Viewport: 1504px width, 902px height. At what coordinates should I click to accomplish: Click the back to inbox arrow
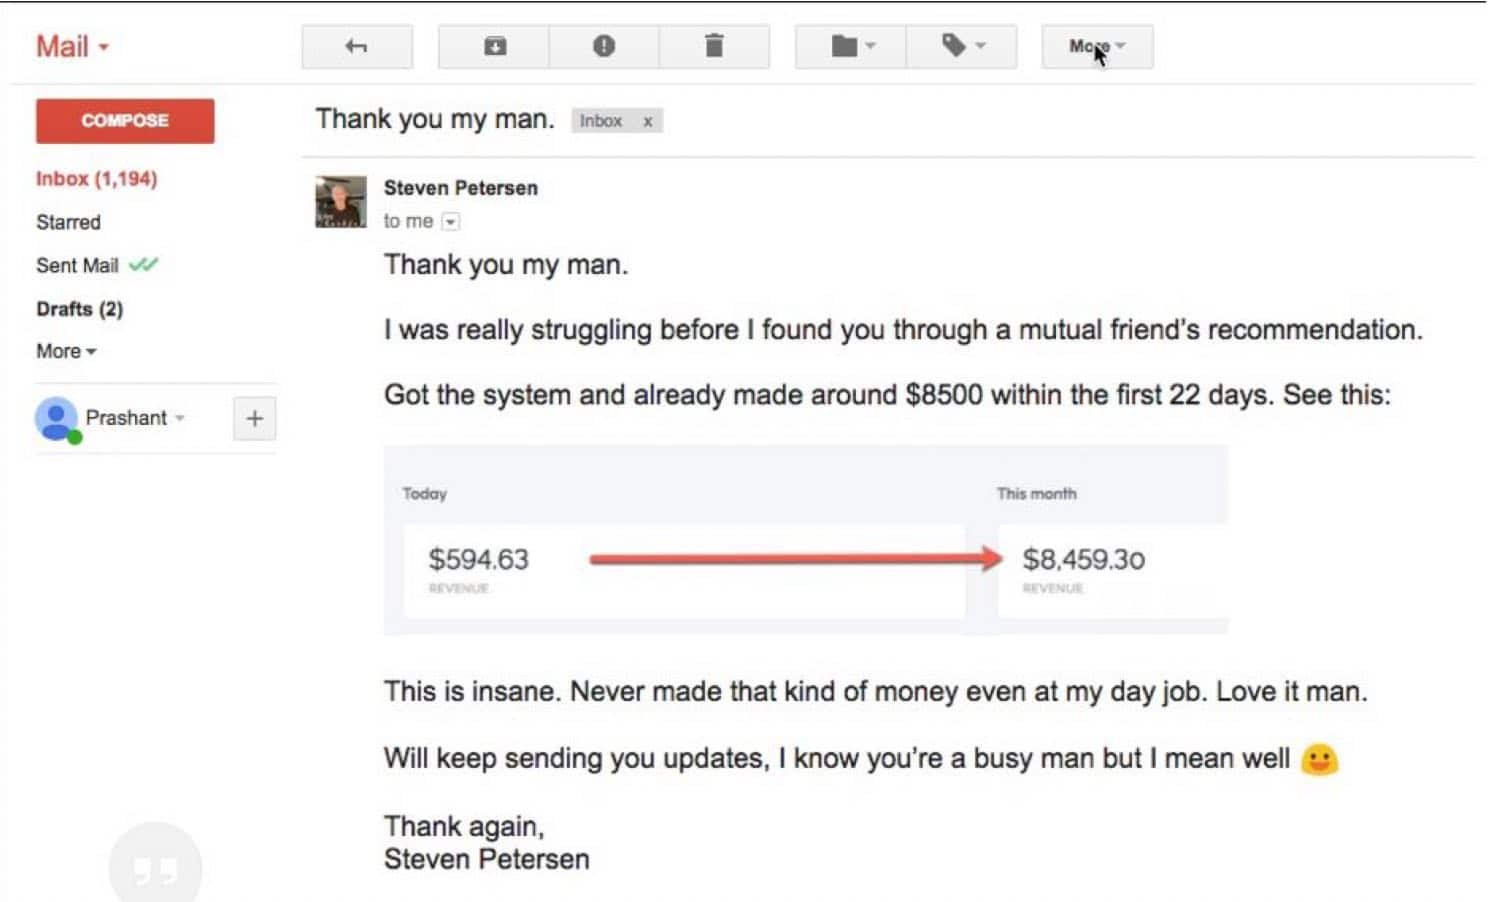click(x=356, y=46)
